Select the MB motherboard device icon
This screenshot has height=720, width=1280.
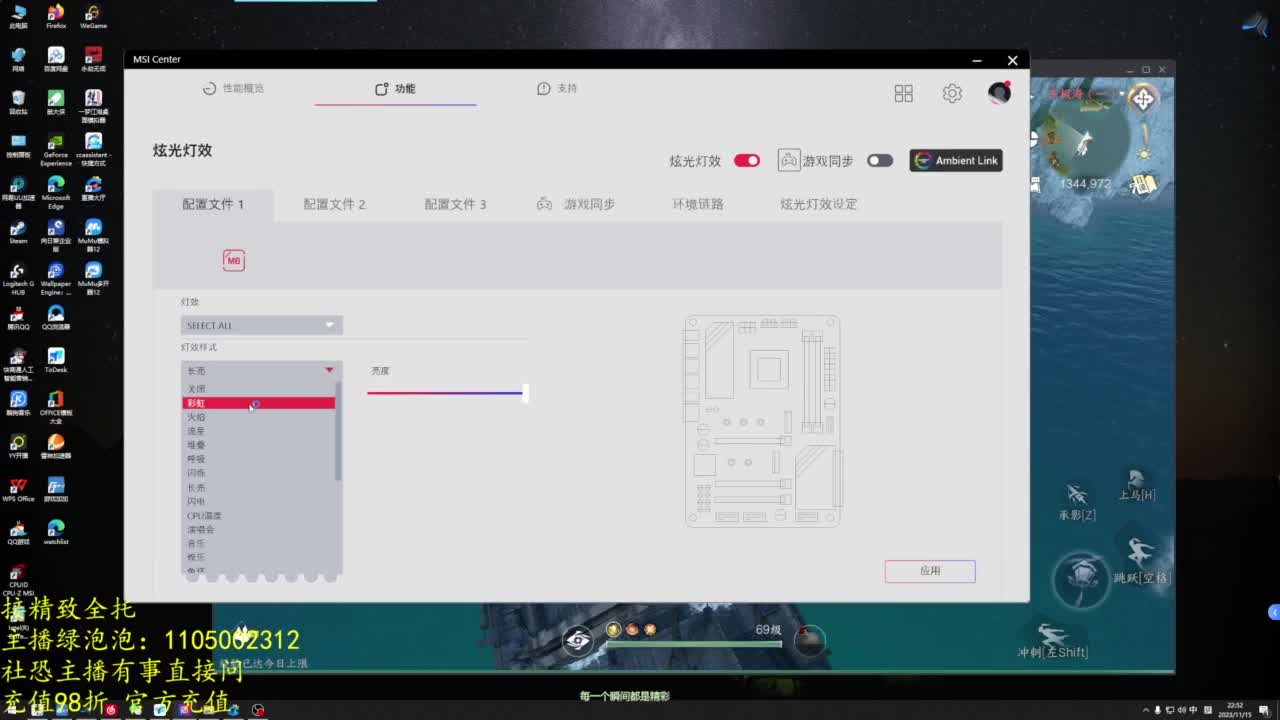point(233,260)
